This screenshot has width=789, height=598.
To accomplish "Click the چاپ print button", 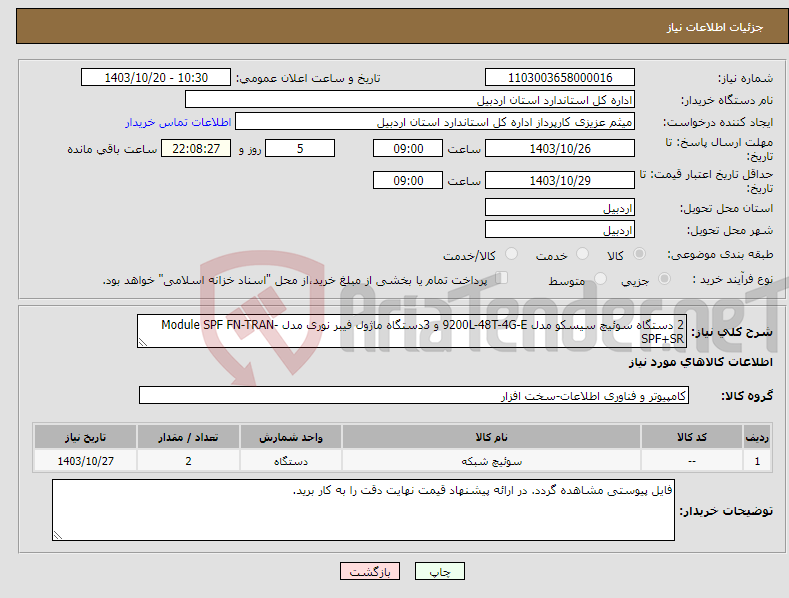I will click(x=439, y=571).
